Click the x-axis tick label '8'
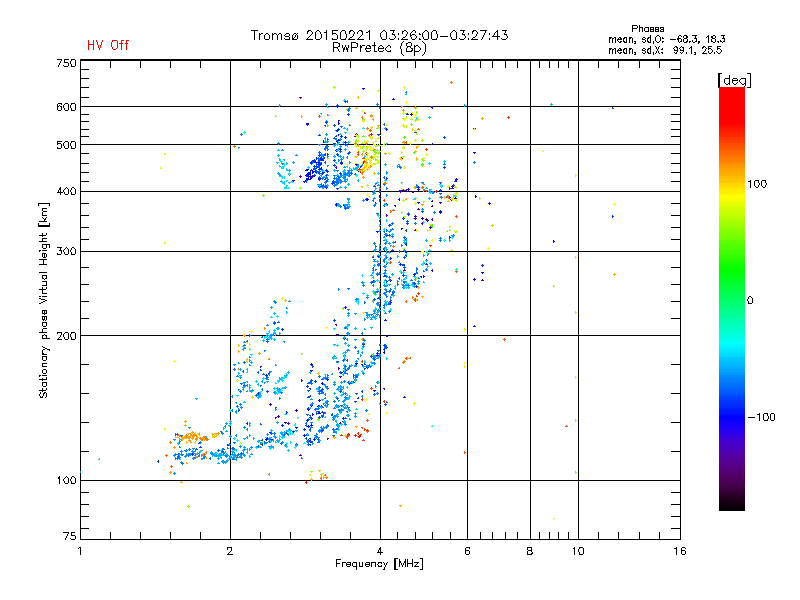This screenshot has width=800, height=600. [x=530, y=551]
